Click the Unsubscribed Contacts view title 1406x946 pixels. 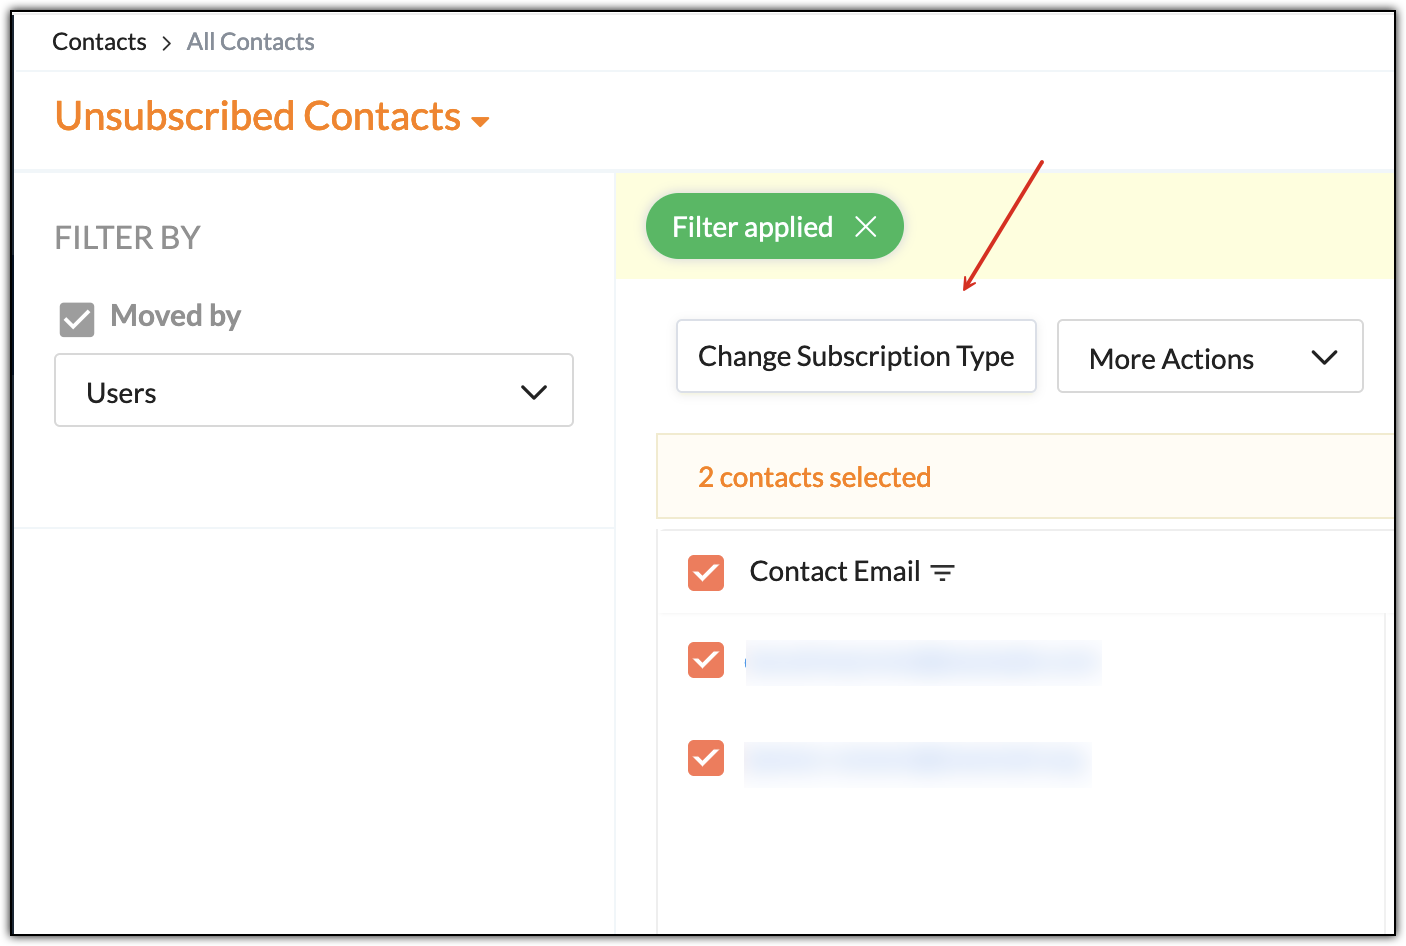[x=257, y=117]
